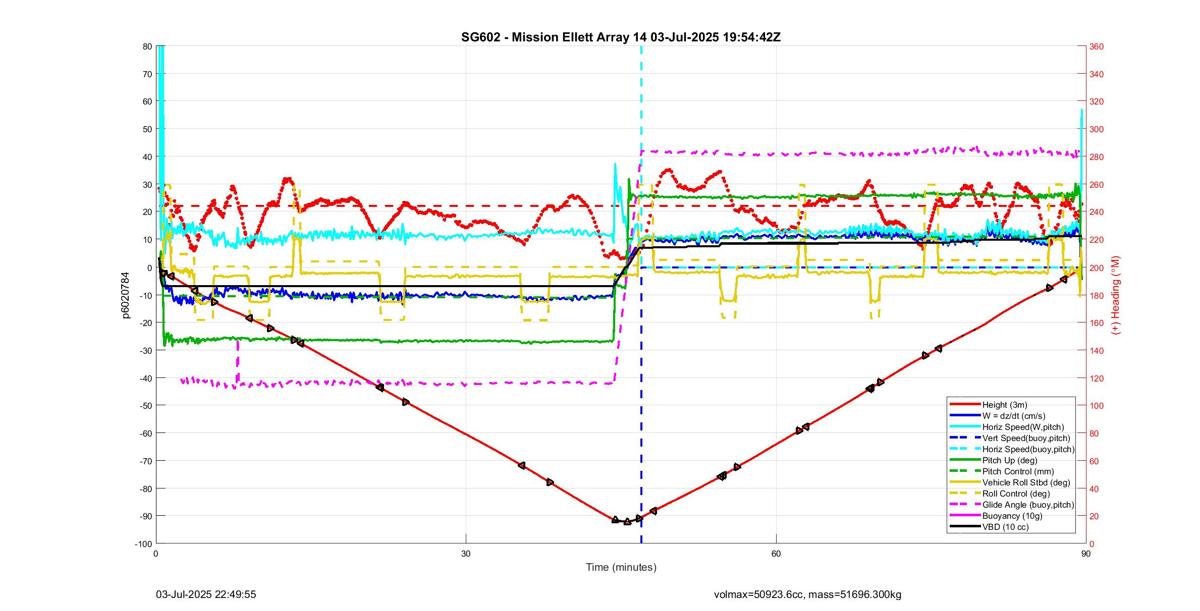Click the '320' tick on the heading axis
The height and width of the screenshot is (611, 1200).
pyautogui.click(x=1097, y=101)
